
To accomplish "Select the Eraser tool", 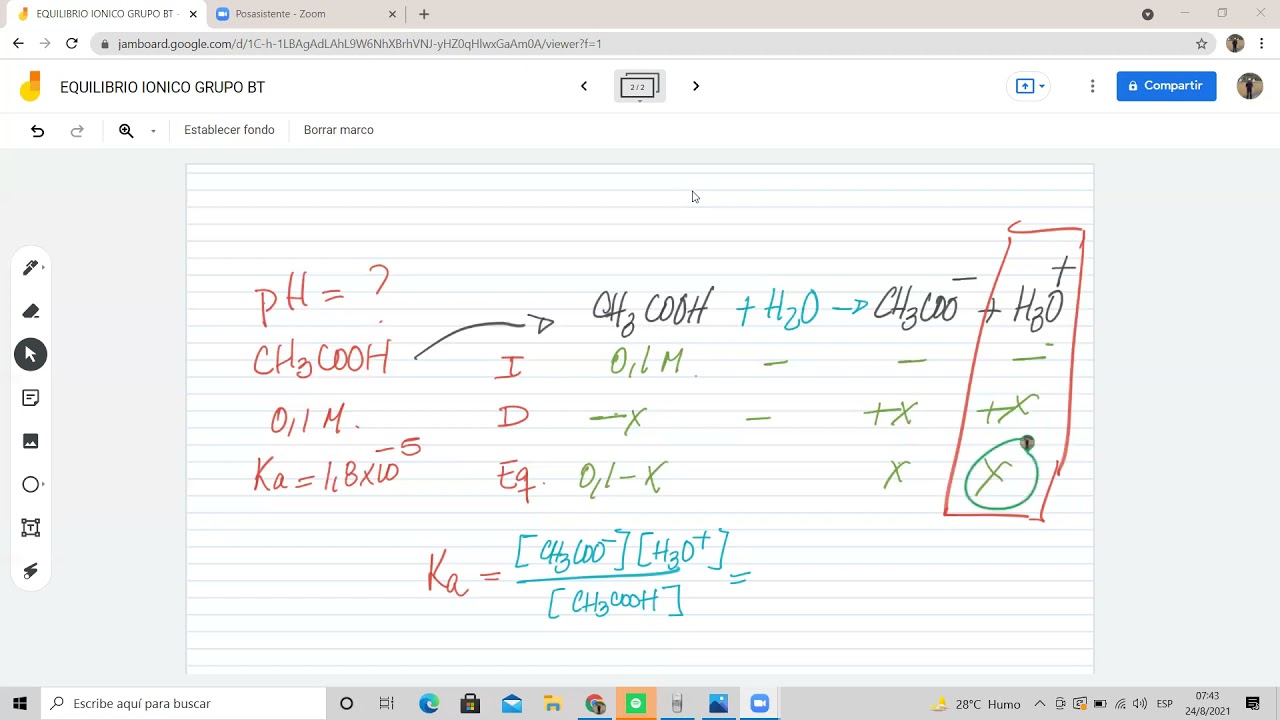I will [30, 311].
